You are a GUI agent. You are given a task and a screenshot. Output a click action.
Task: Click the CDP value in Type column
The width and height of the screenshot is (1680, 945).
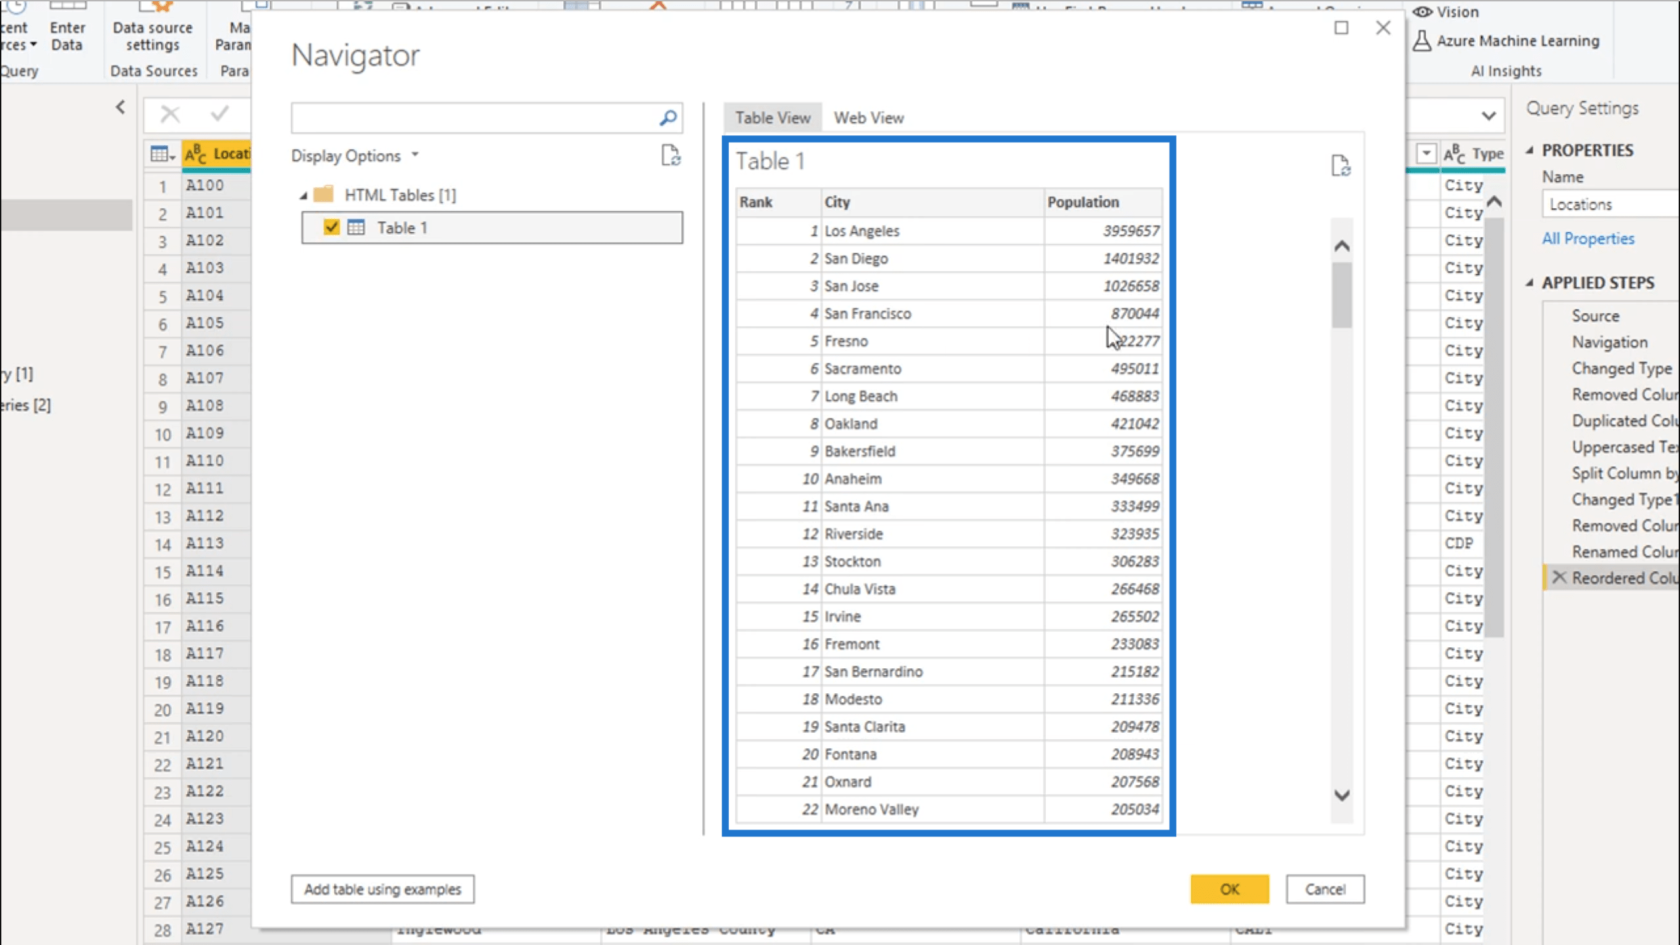tap(1459, 543)
